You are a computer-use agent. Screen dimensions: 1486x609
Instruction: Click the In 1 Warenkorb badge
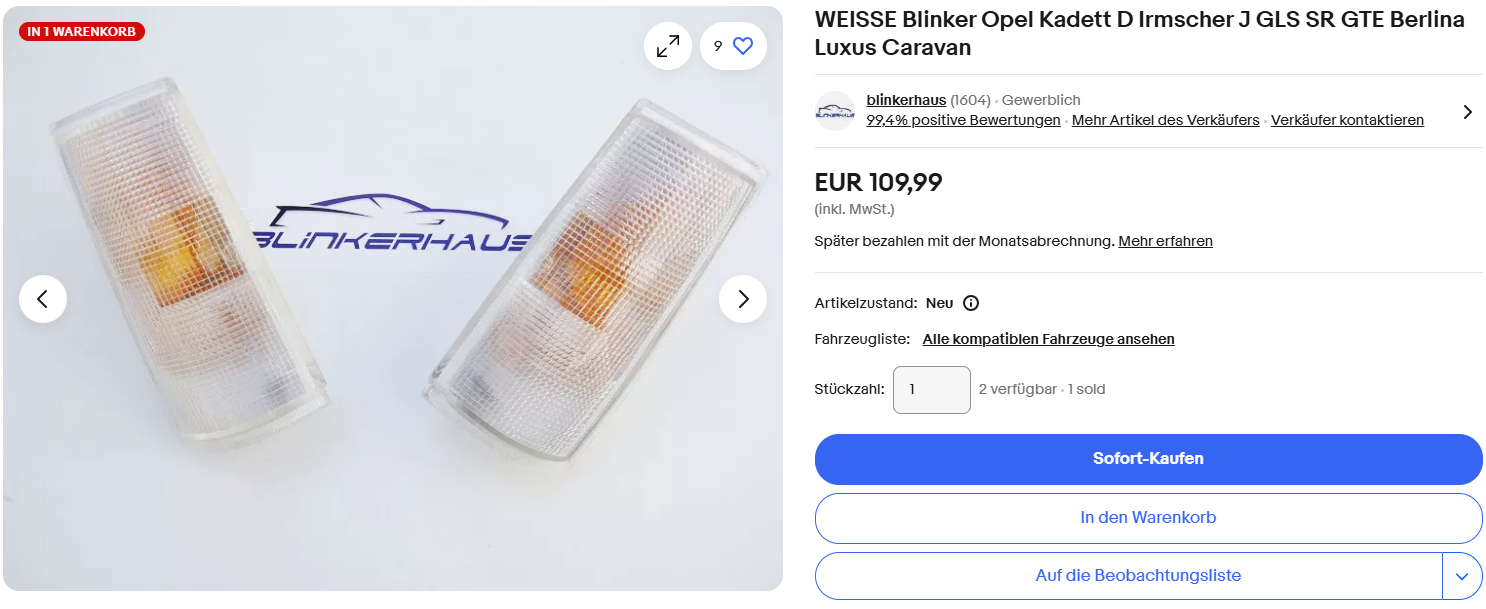(82, 32)
